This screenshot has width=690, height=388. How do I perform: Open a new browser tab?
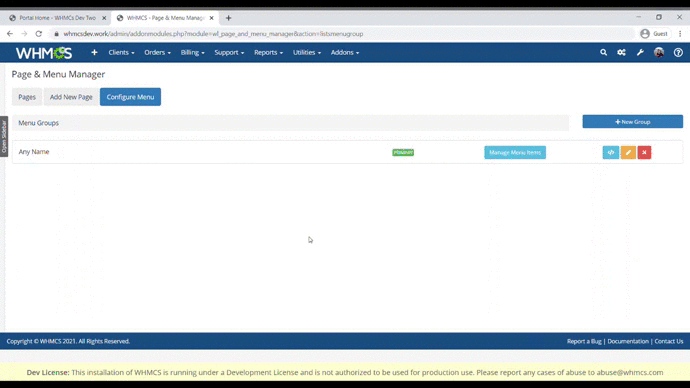[228, 18]
